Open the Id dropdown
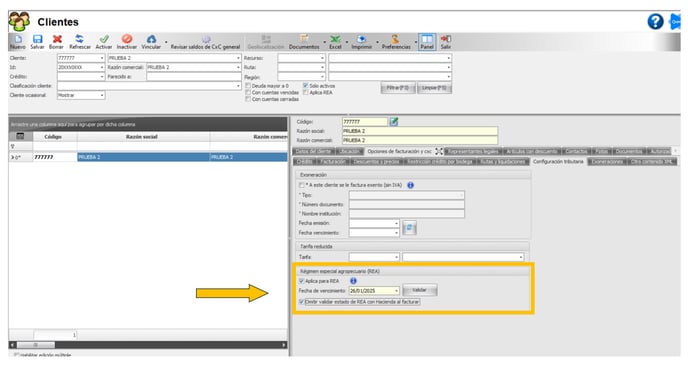Screen dimensions: 688x365 [x=102, y=67]
